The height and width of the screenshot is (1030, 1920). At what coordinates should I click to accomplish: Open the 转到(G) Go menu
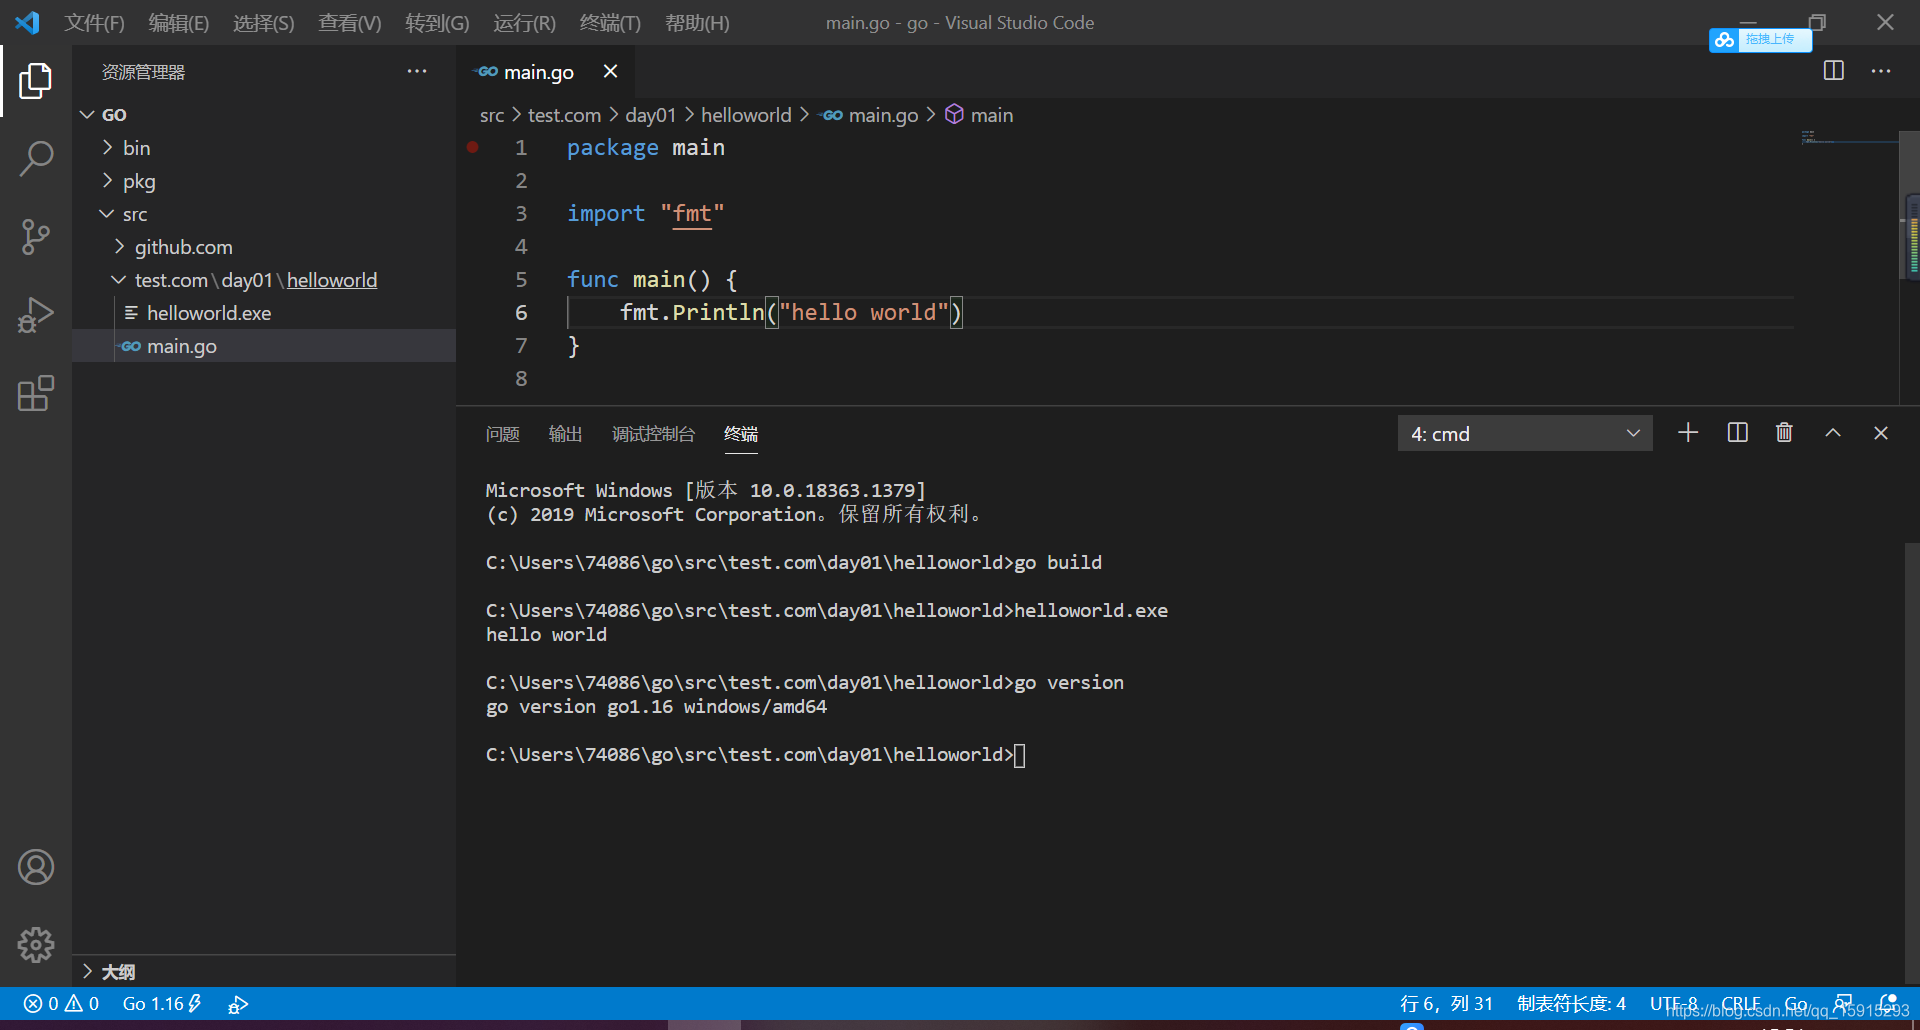click(x=437, y=22)
